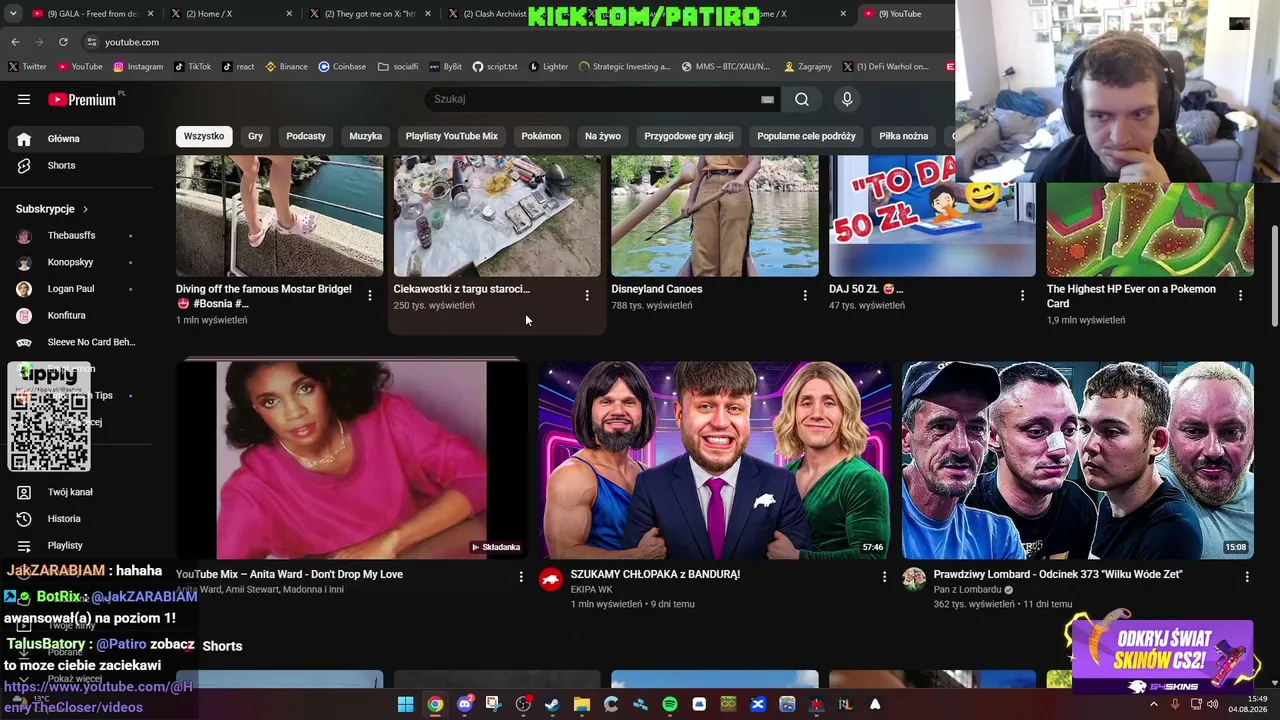Click the search magnifier button
This screenshot has width=1280, height=720.
click(802, 99)
